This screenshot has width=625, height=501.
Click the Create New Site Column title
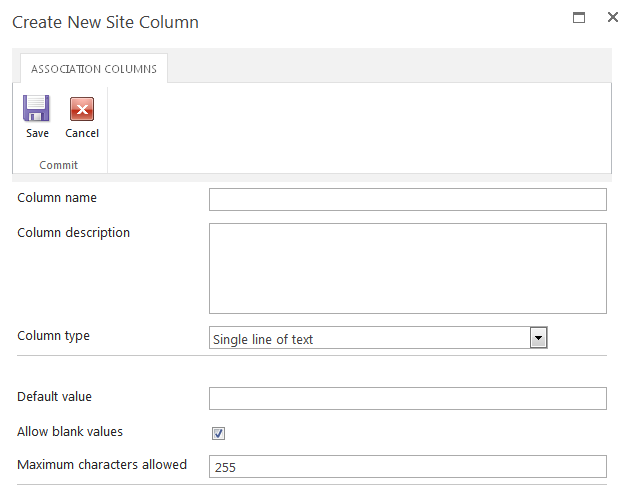[105, 22]
